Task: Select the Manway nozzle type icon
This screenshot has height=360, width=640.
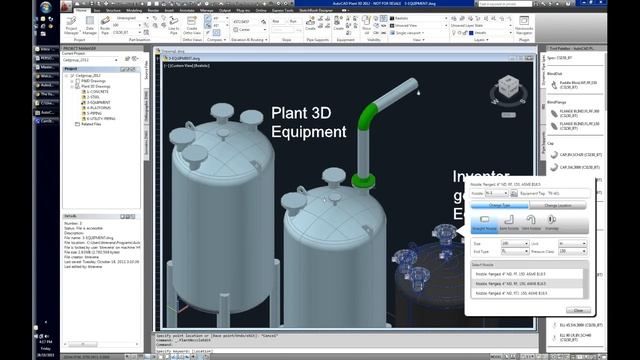Action: (551, 224)
